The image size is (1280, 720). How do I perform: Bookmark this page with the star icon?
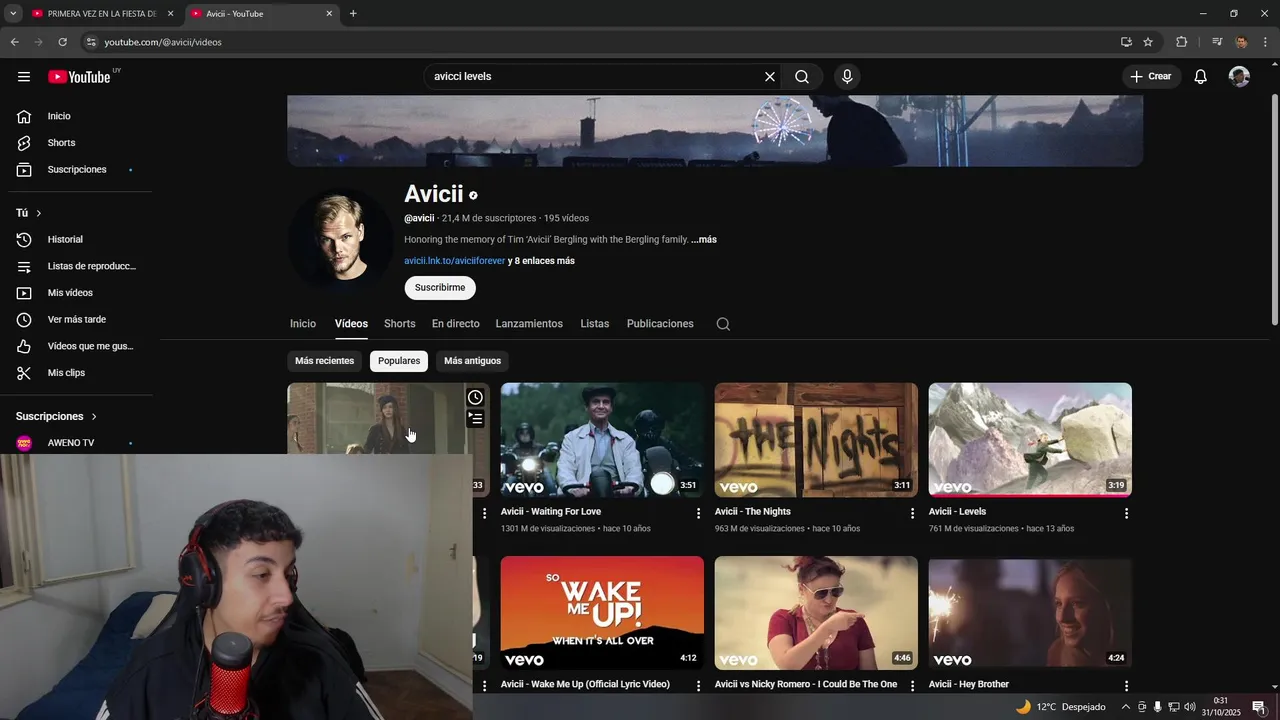1148,42
